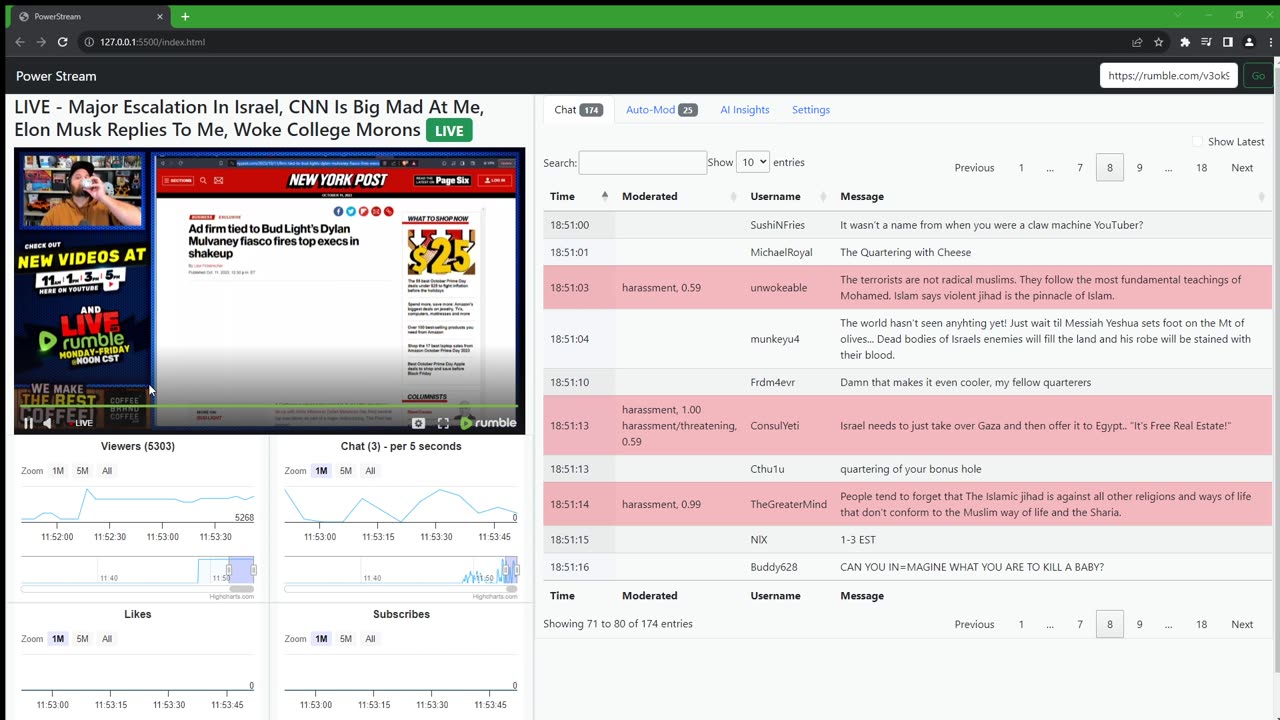Viewport: 1280px width, 720px height.
Task: Click the Rumble URL input field
Action: [1169, 76]
